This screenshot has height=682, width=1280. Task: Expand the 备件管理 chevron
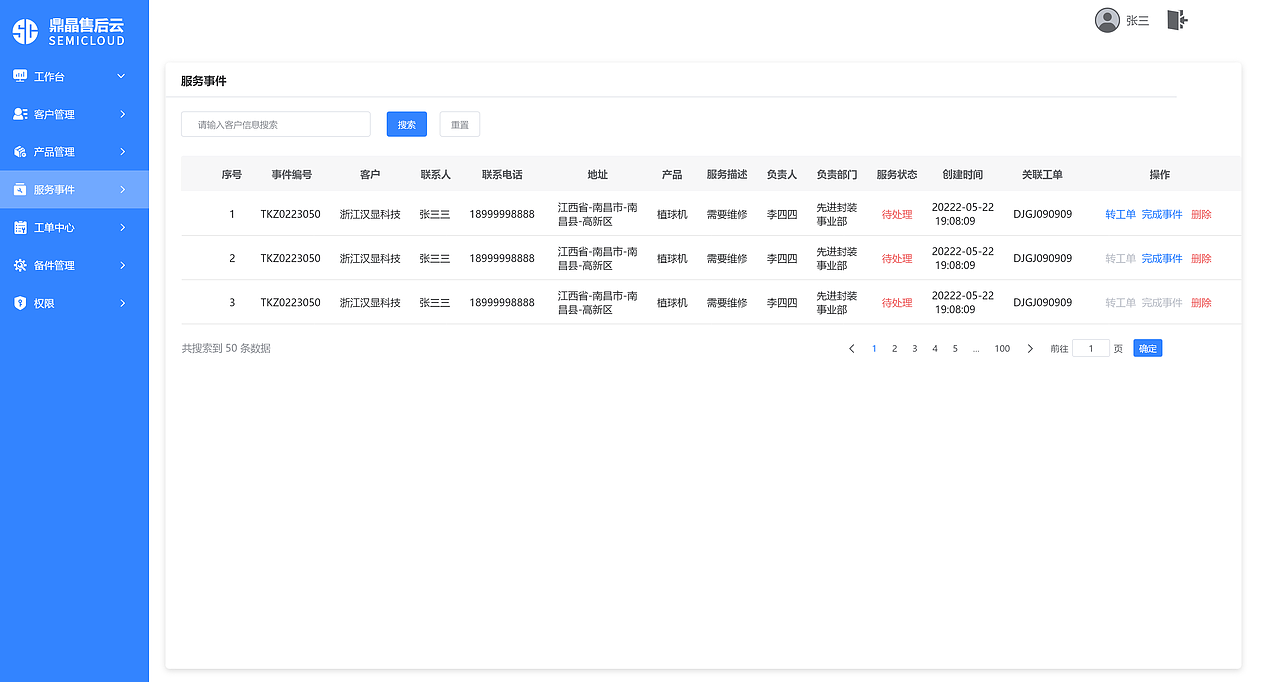(123, 265)
